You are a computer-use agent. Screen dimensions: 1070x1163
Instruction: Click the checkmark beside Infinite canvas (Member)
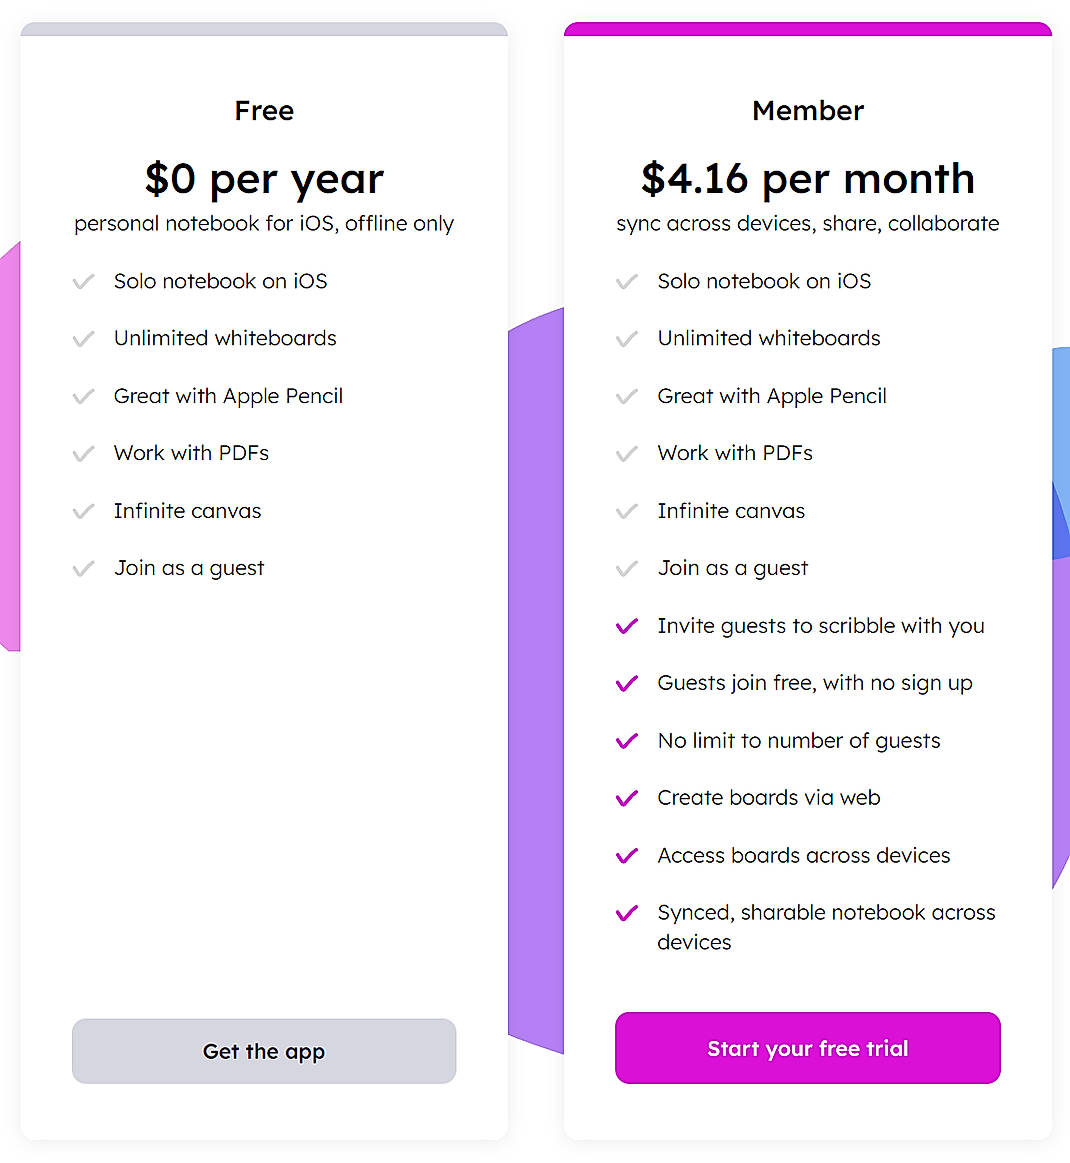pyautogui.click(x=627, y=511)
